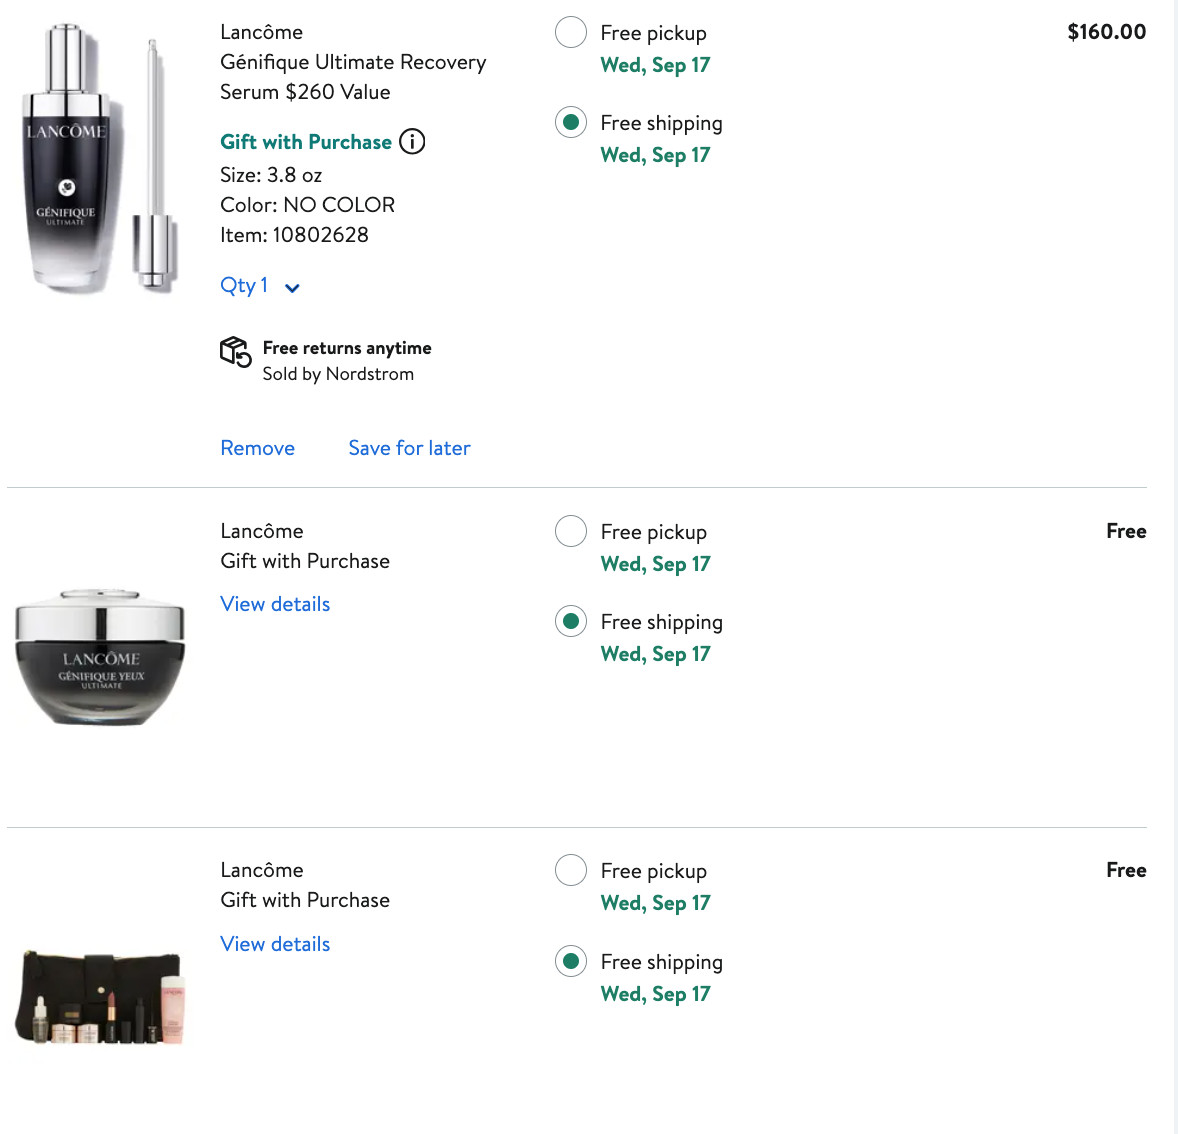
Task: View details of cosmetic bag gift
Action: pyautogui.click(x=275, y=944)
